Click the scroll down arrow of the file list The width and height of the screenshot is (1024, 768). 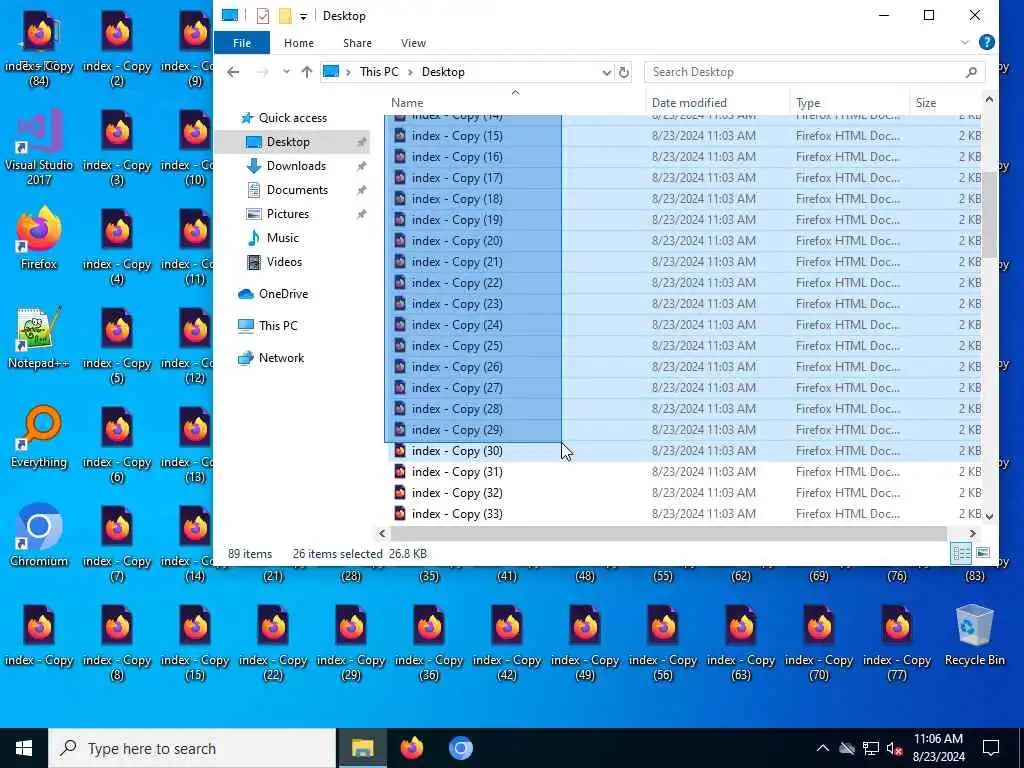pos(989,516)
